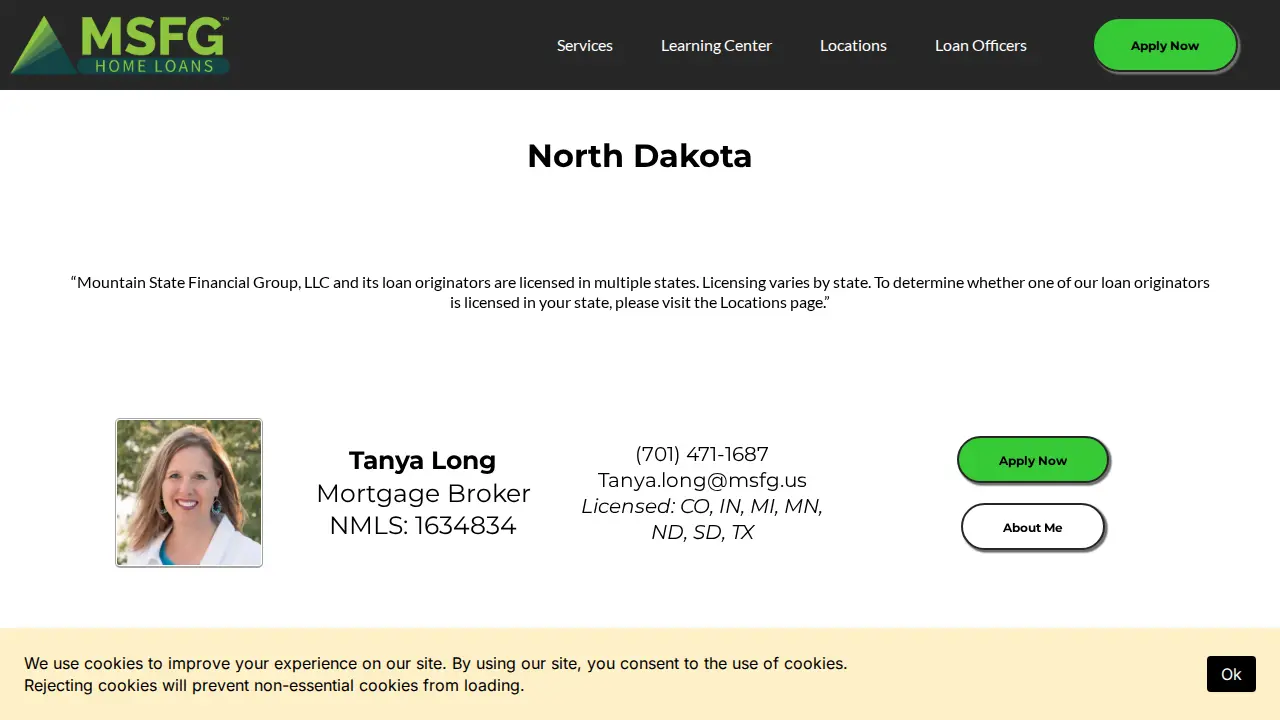The image size is (1280, 720).
Task: Click Apply Now beside Tanya Long
Action: coord(1033,460)
